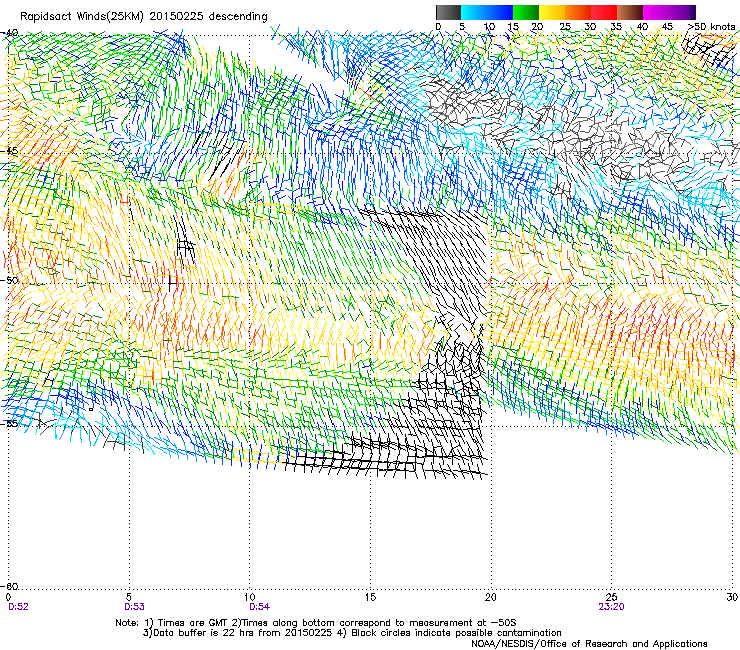Click the note 'Times are GMT' line
Viewport: 740px width, 650px height.
tap(316, 623)
